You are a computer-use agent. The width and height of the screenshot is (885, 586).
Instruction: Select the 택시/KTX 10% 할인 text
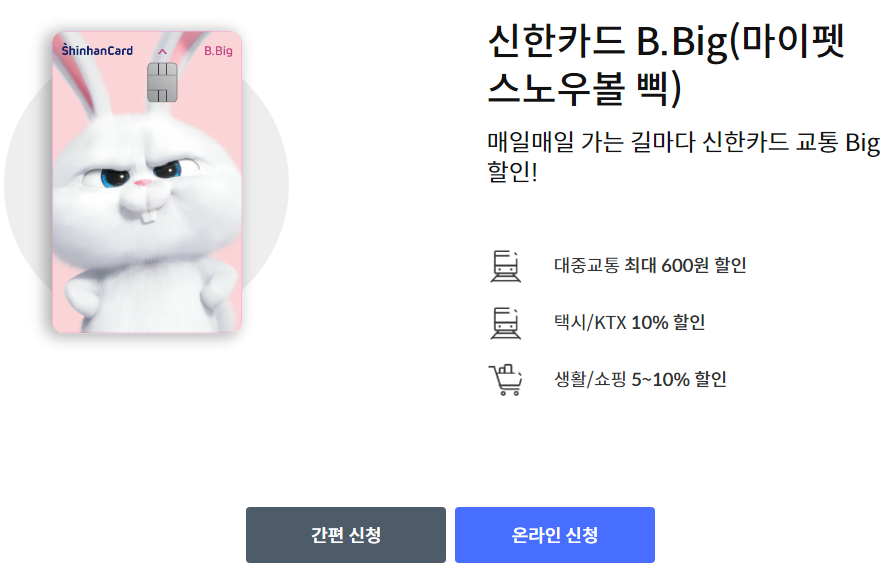pyautogui.click(x=630, y=322)
